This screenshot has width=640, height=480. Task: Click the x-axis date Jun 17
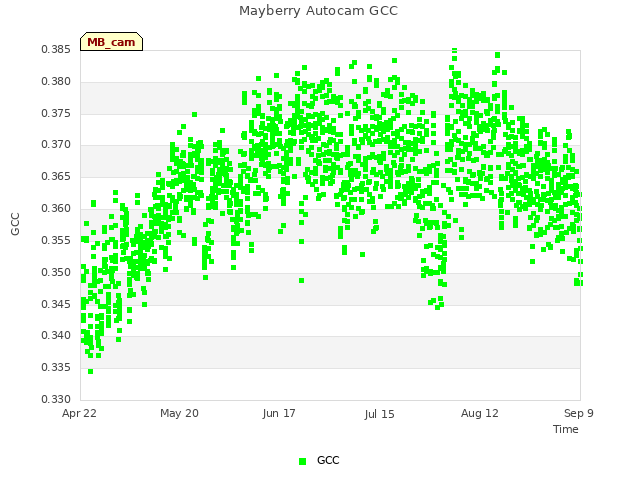coord(279,413)
